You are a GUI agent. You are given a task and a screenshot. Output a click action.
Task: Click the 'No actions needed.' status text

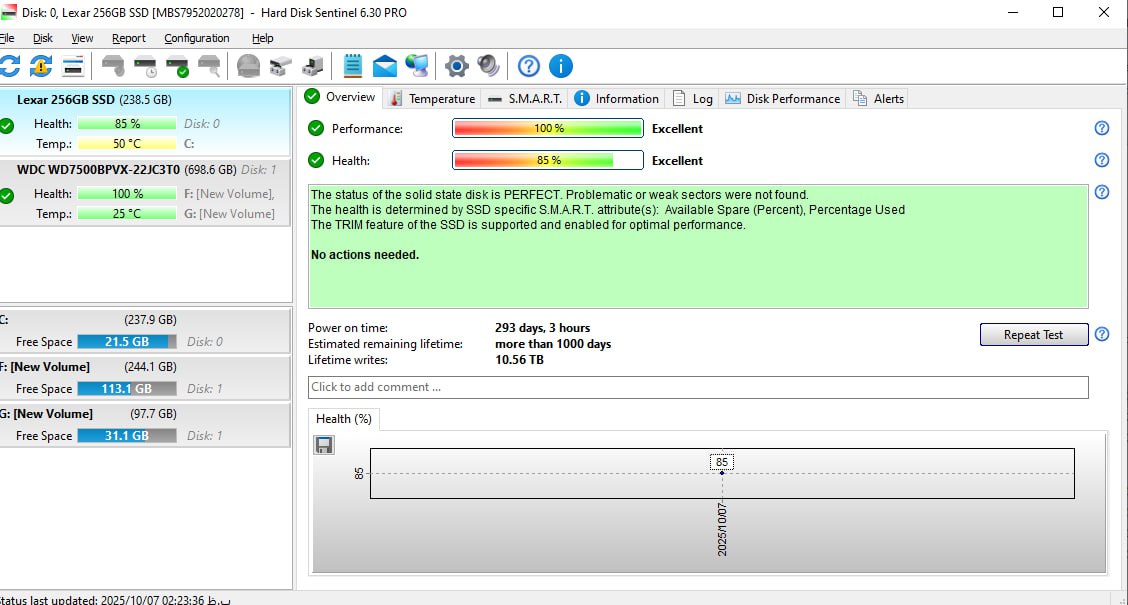point(365,255)
